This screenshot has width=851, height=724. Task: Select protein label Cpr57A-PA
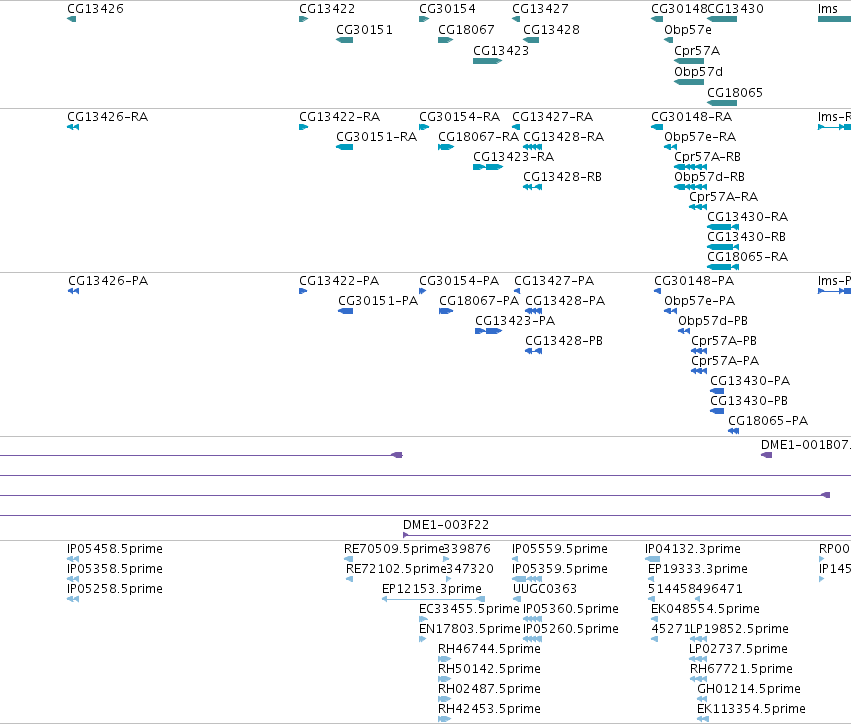(725, 361)
